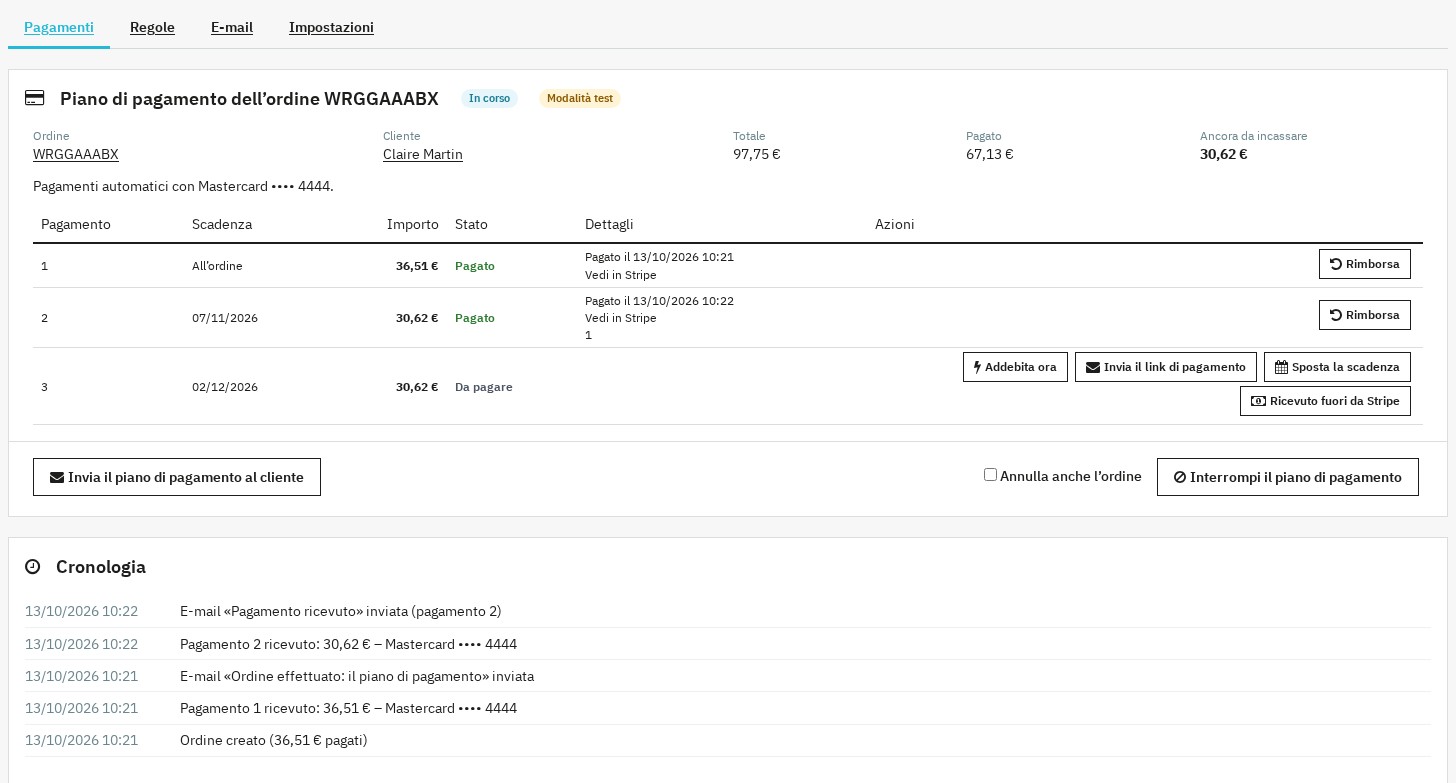Click the «Ordine effettuato» e-mail history entry

357,676
